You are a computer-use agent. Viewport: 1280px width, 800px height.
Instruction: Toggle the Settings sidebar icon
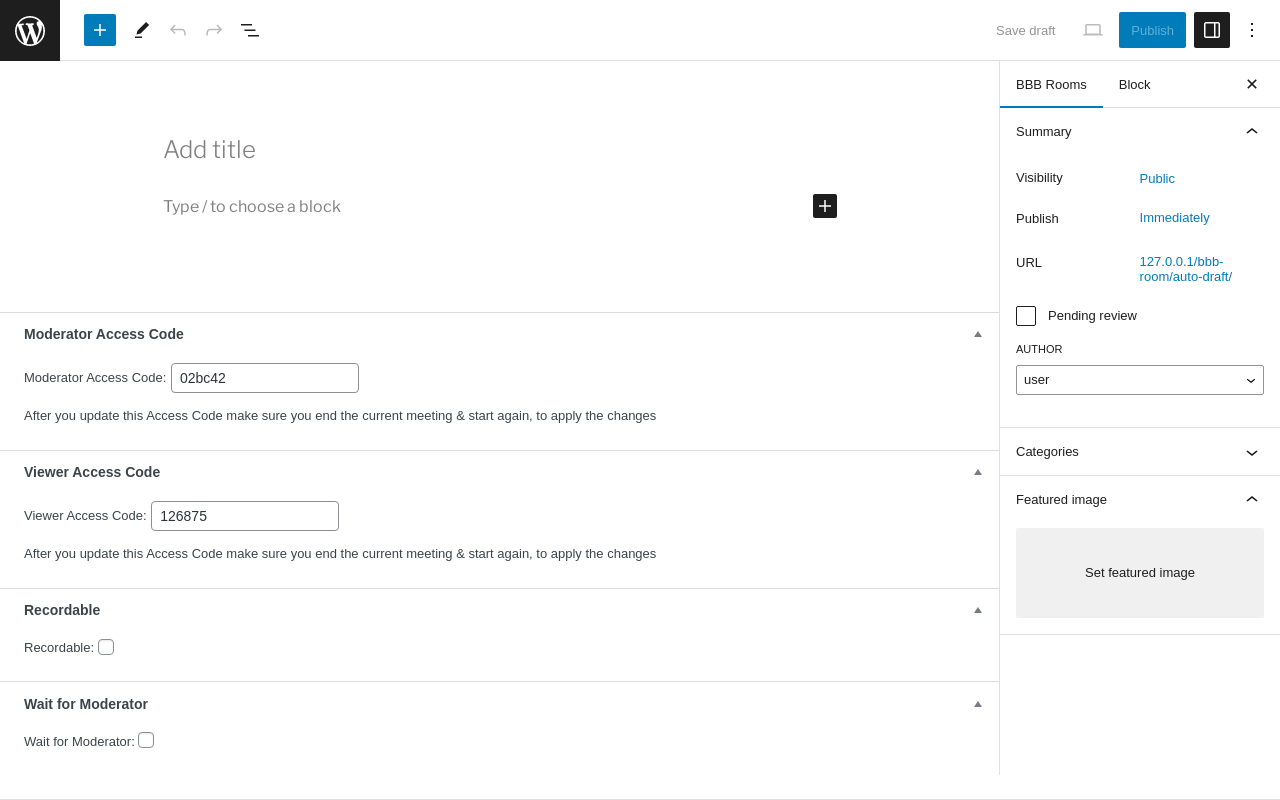[x=1212, y=30]
